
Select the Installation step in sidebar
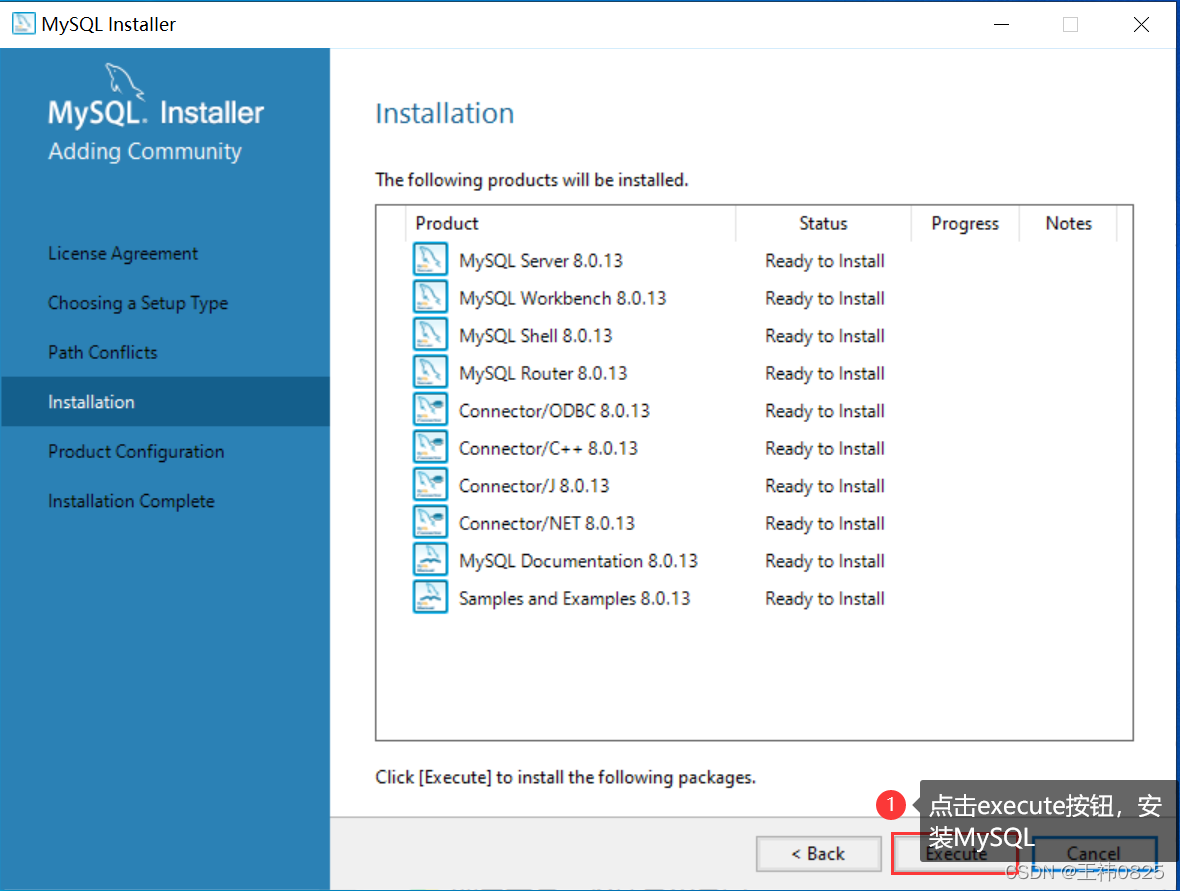pyautogui.click(x=165, y=402)
